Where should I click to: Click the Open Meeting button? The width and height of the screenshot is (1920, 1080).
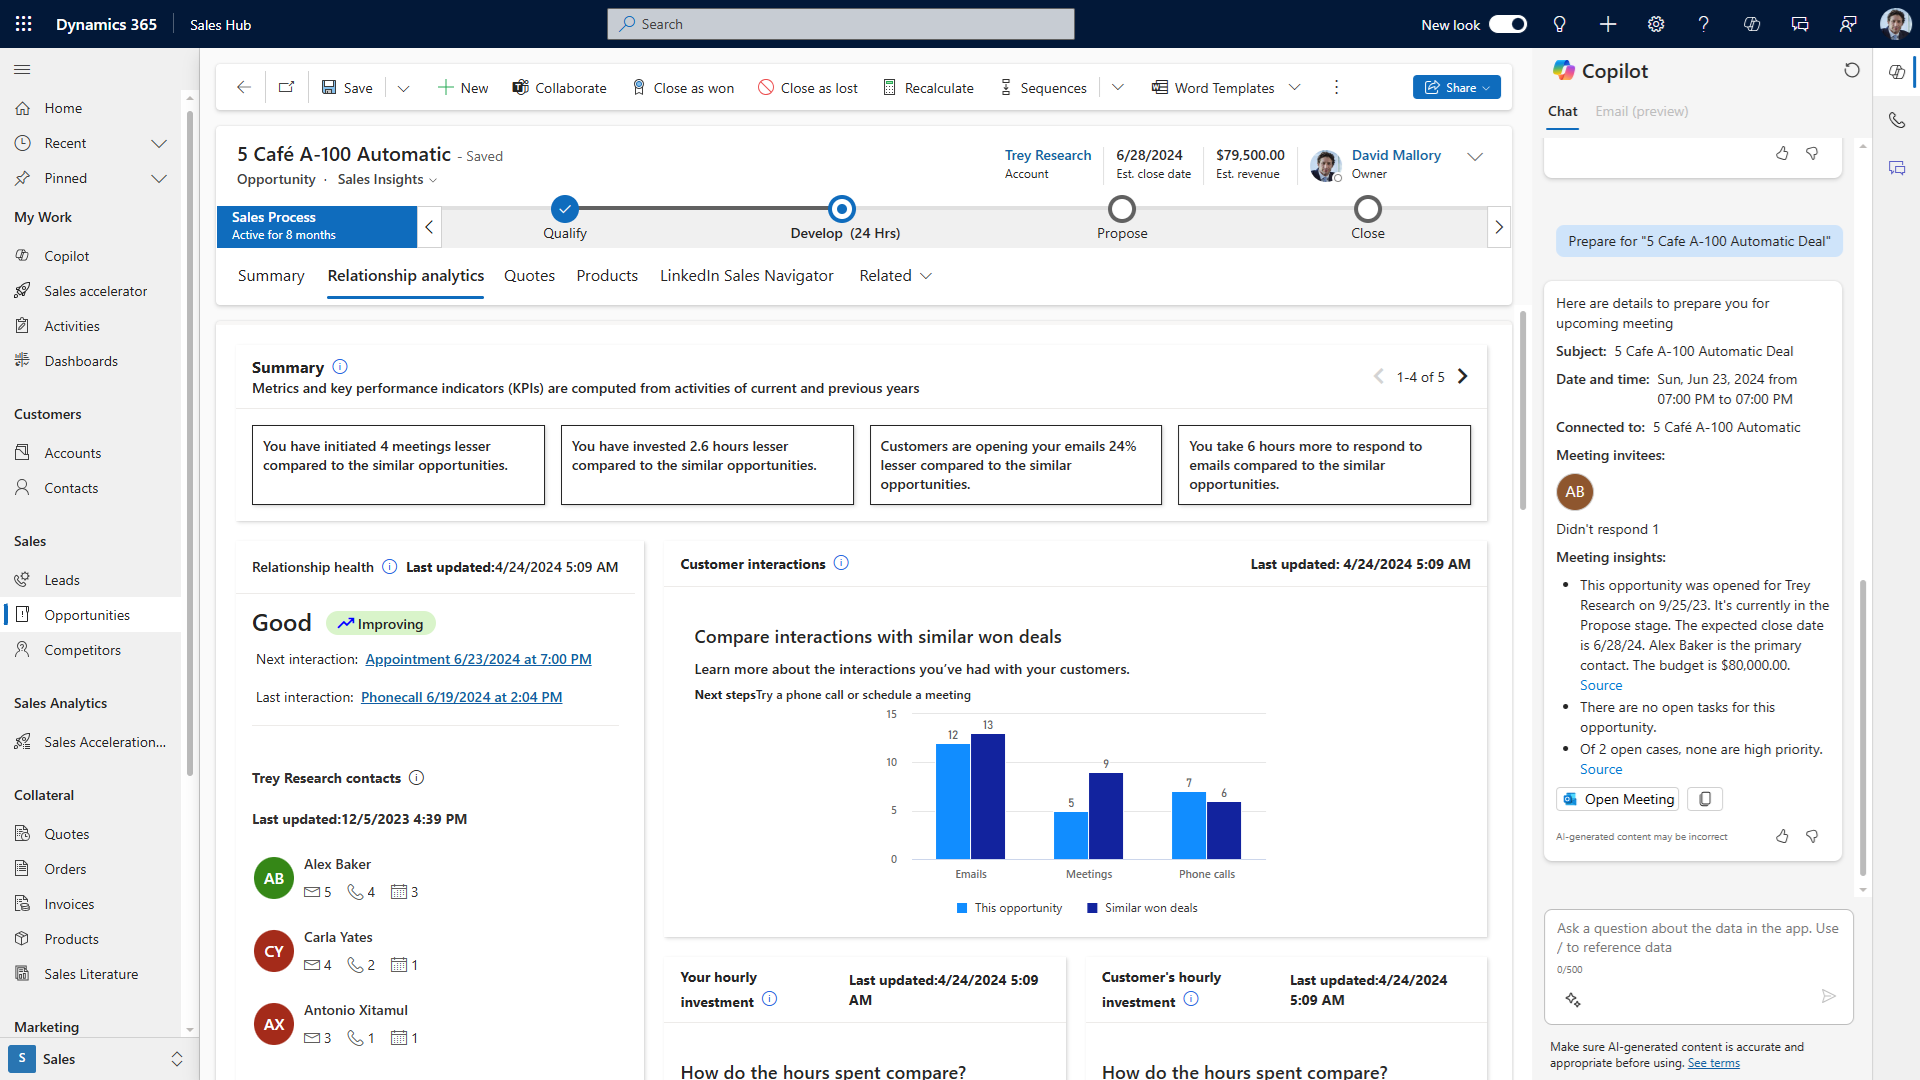[x=1618, y=799]
